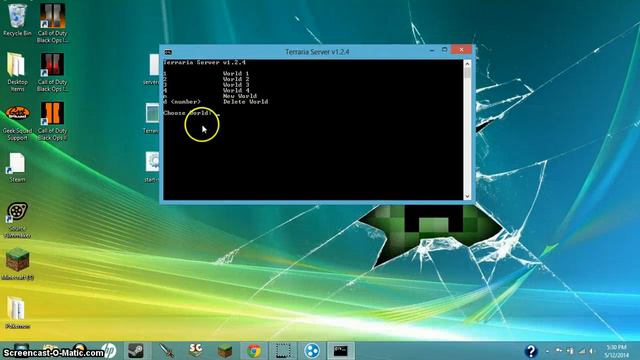Launch Call of Duty Black Ops II orange icon
The height and width of the screenshot is (360, 640).
point(52,121)
